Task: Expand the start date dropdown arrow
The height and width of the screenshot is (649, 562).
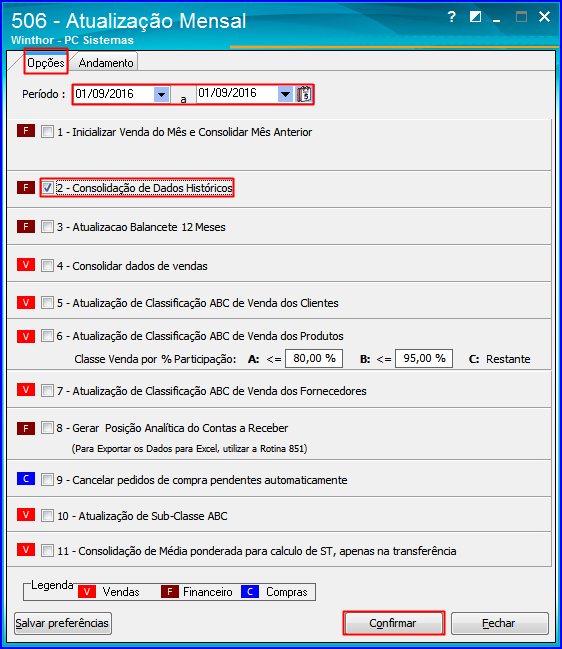Action: (x=161, y=94)
